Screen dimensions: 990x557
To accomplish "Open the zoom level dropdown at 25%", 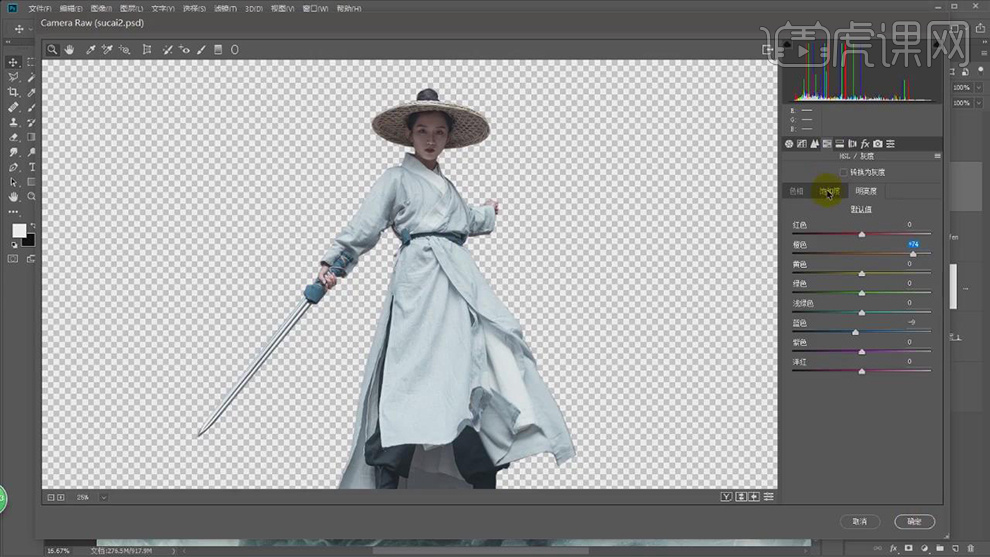I will [104, 498].
